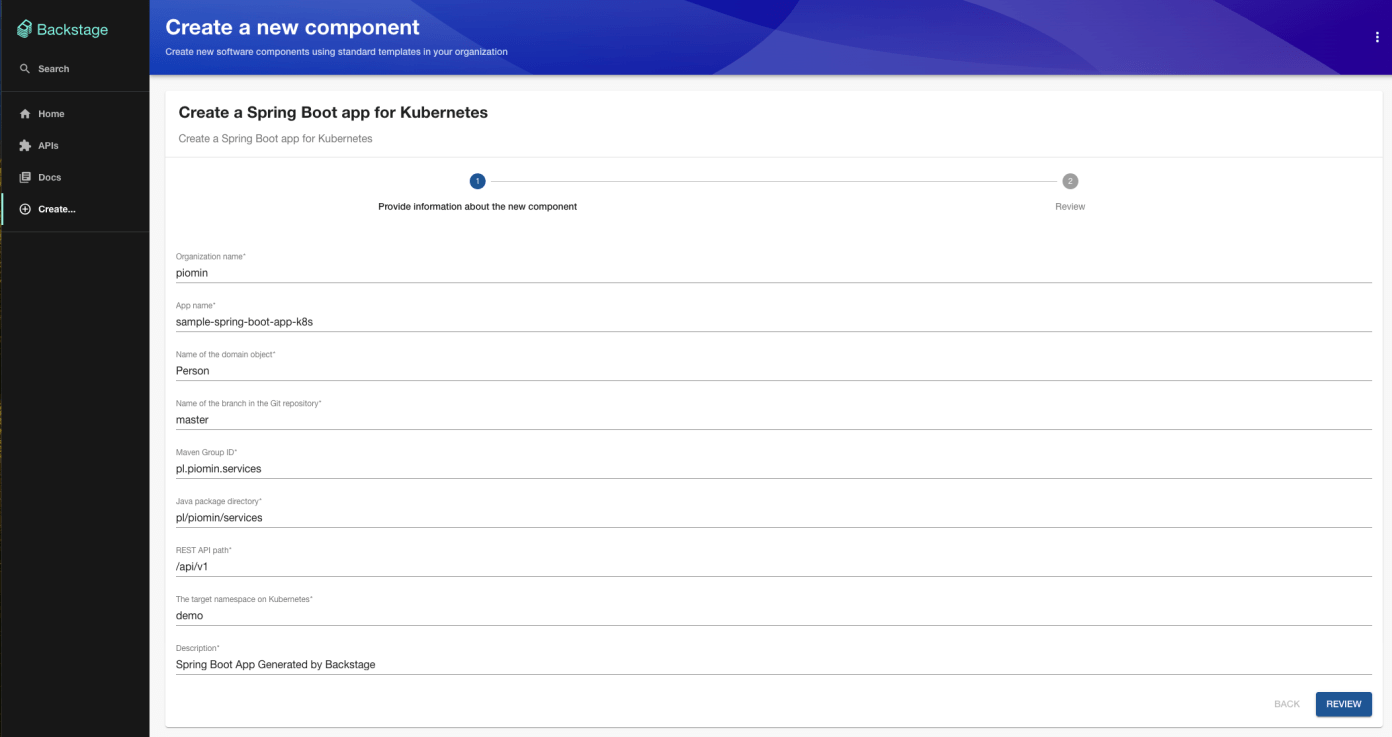
Task: Click the APIs puzzle piece icon
Action: (x=25, y=146)
